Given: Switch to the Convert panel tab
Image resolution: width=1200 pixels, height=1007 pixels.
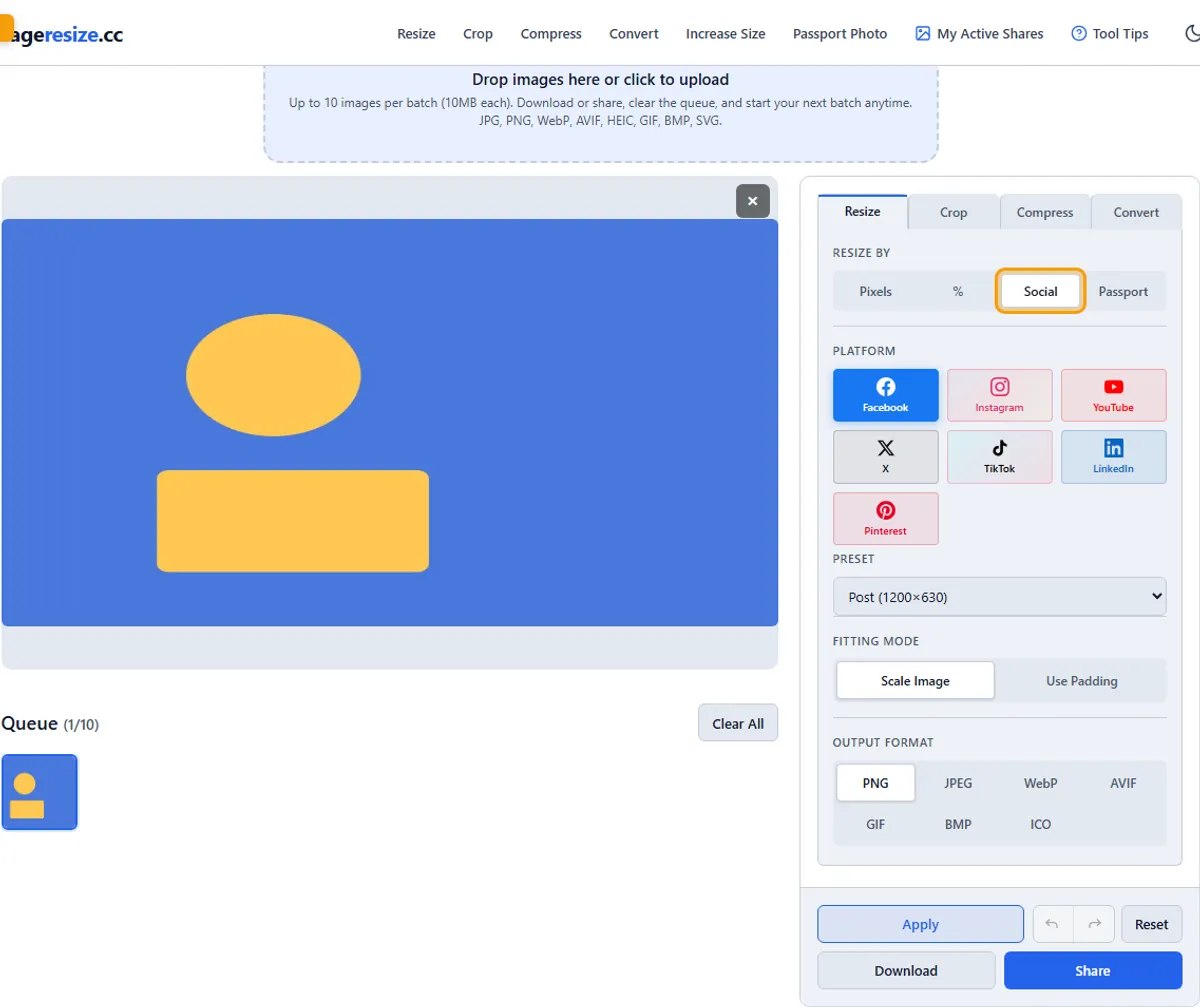Looking at the screenshot, I should point(1136,212).
